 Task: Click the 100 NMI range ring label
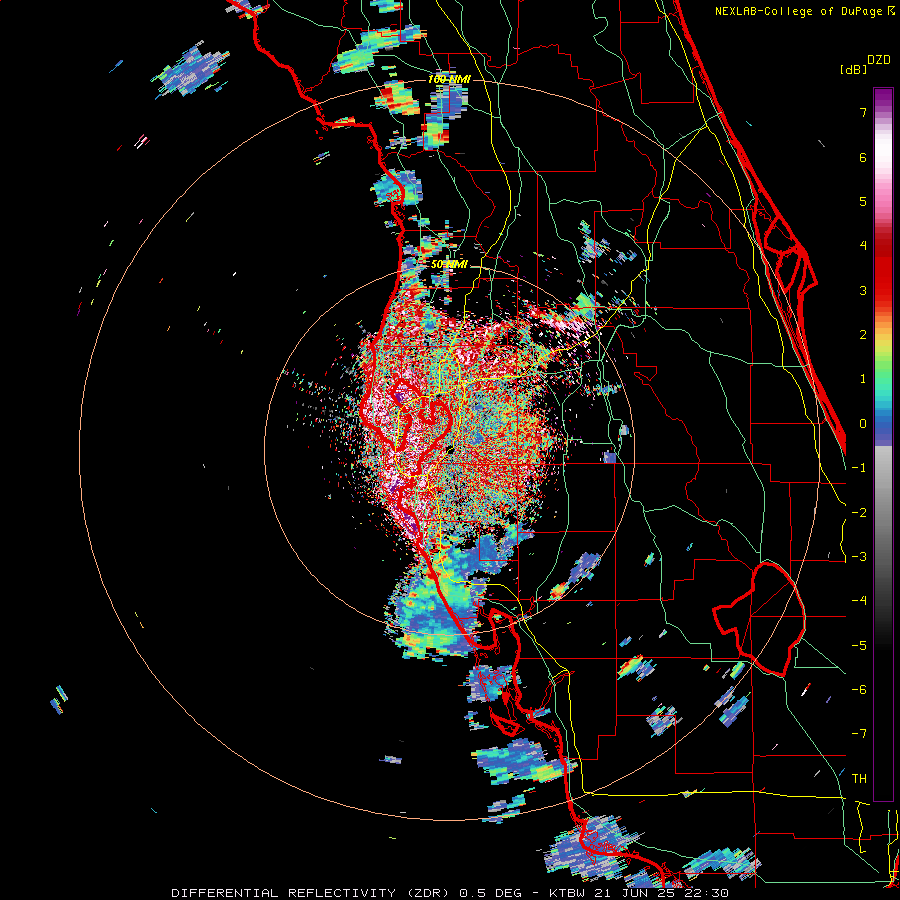tap(449, 79)
